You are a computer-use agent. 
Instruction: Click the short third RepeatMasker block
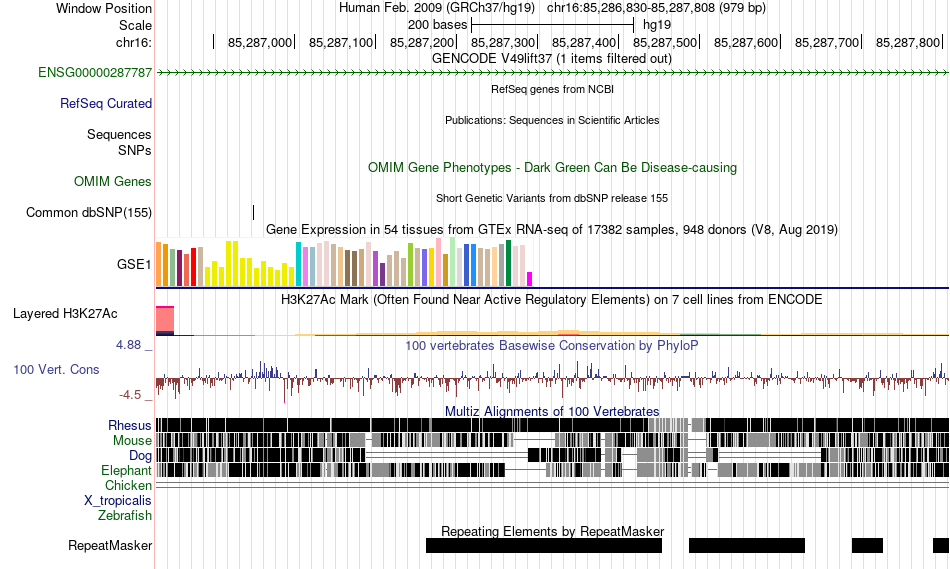point(868,545)
